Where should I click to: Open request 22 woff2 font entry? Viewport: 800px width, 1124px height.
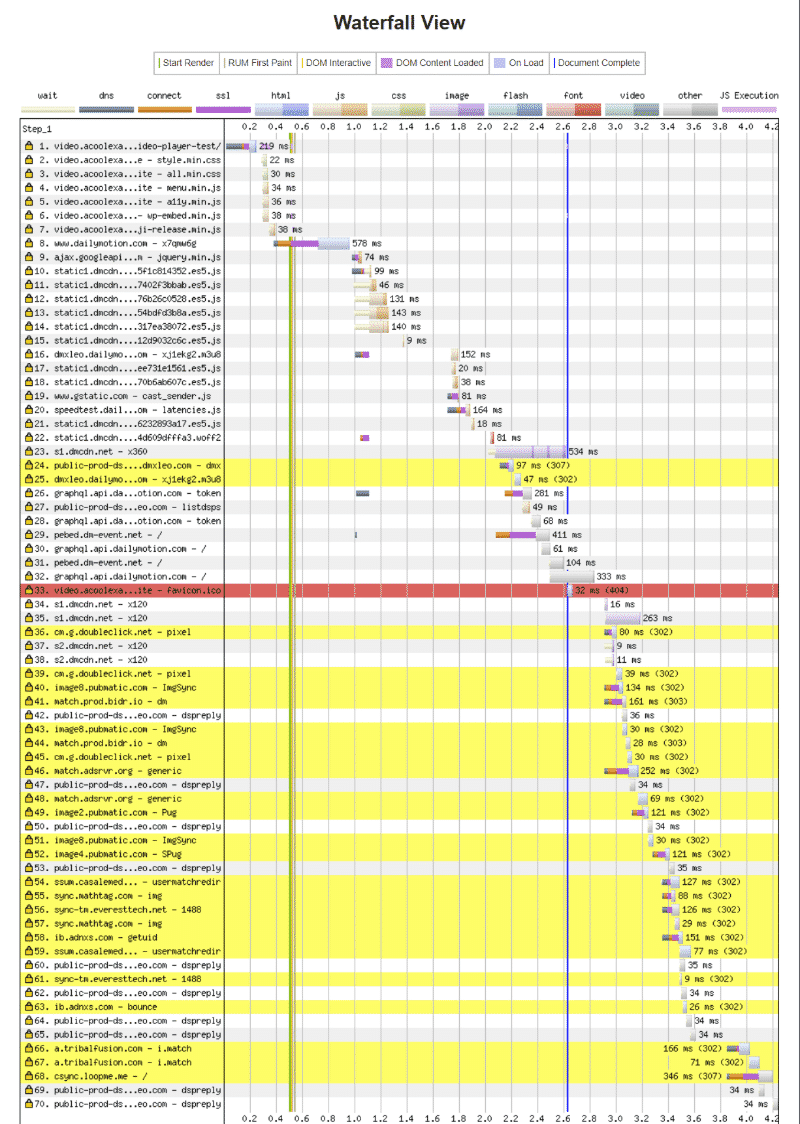pos(130,438)
